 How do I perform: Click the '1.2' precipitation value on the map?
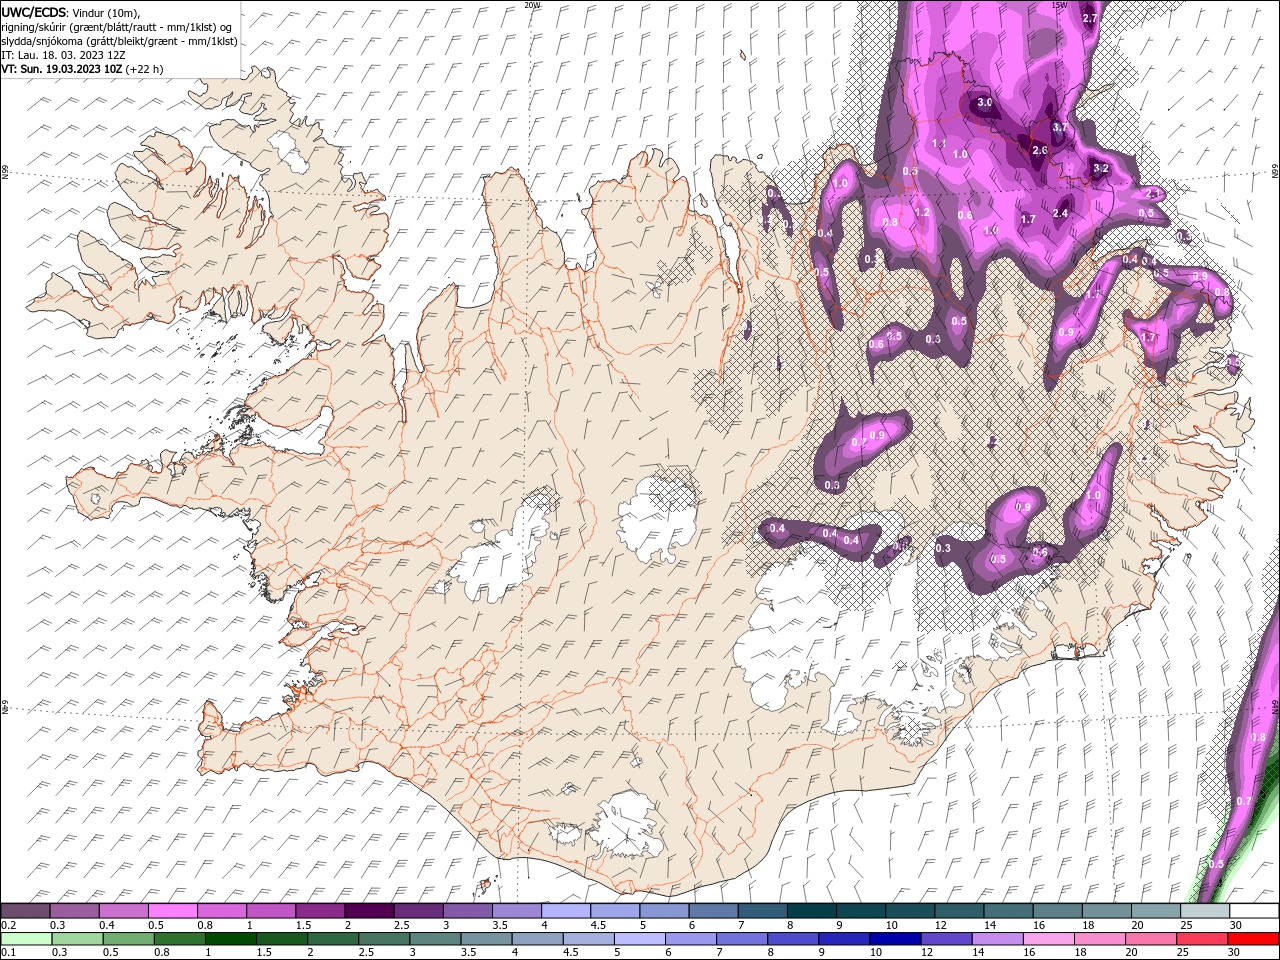click(922, 213)
